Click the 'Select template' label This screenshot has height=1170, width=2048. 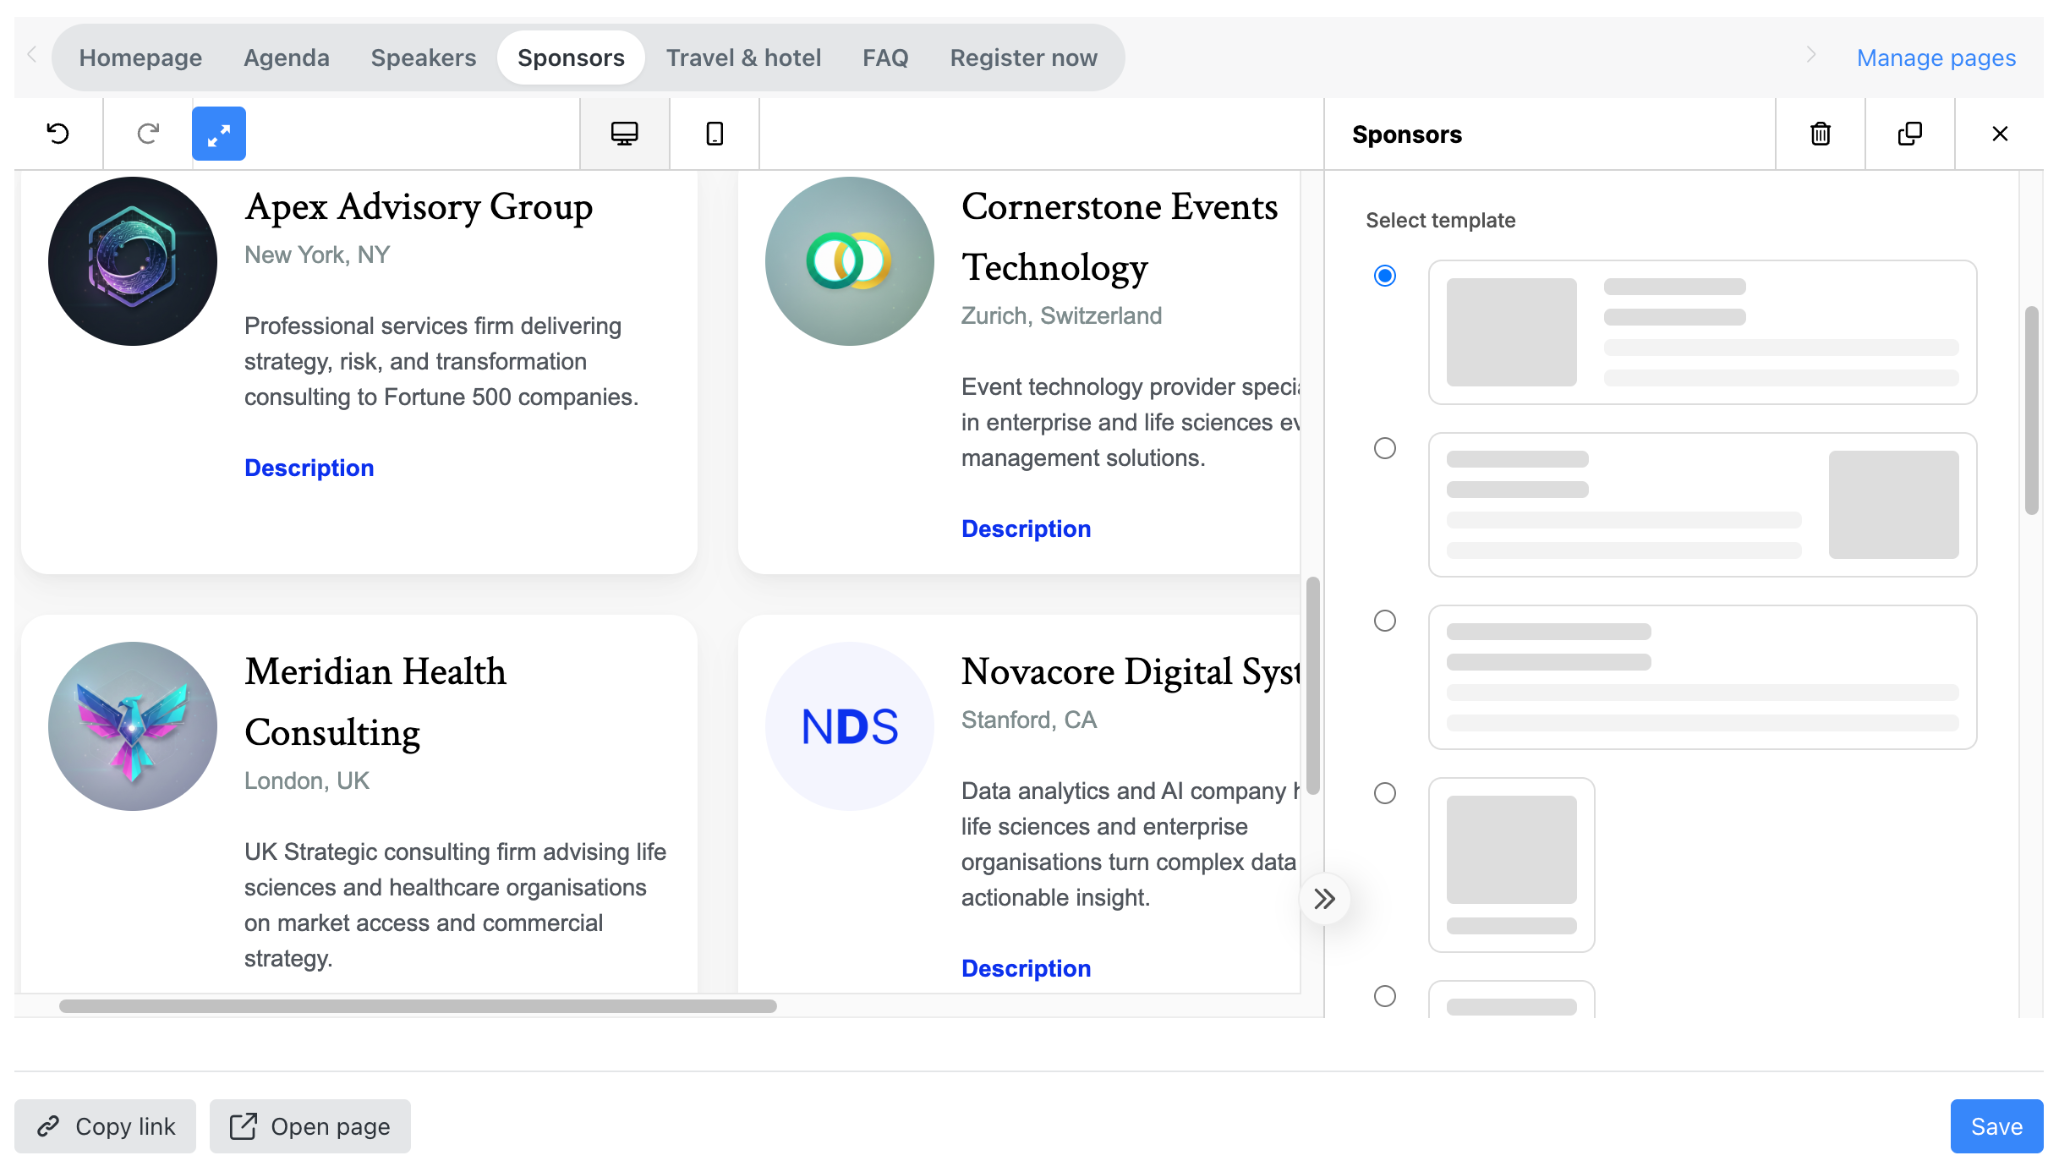[1440, 220]
